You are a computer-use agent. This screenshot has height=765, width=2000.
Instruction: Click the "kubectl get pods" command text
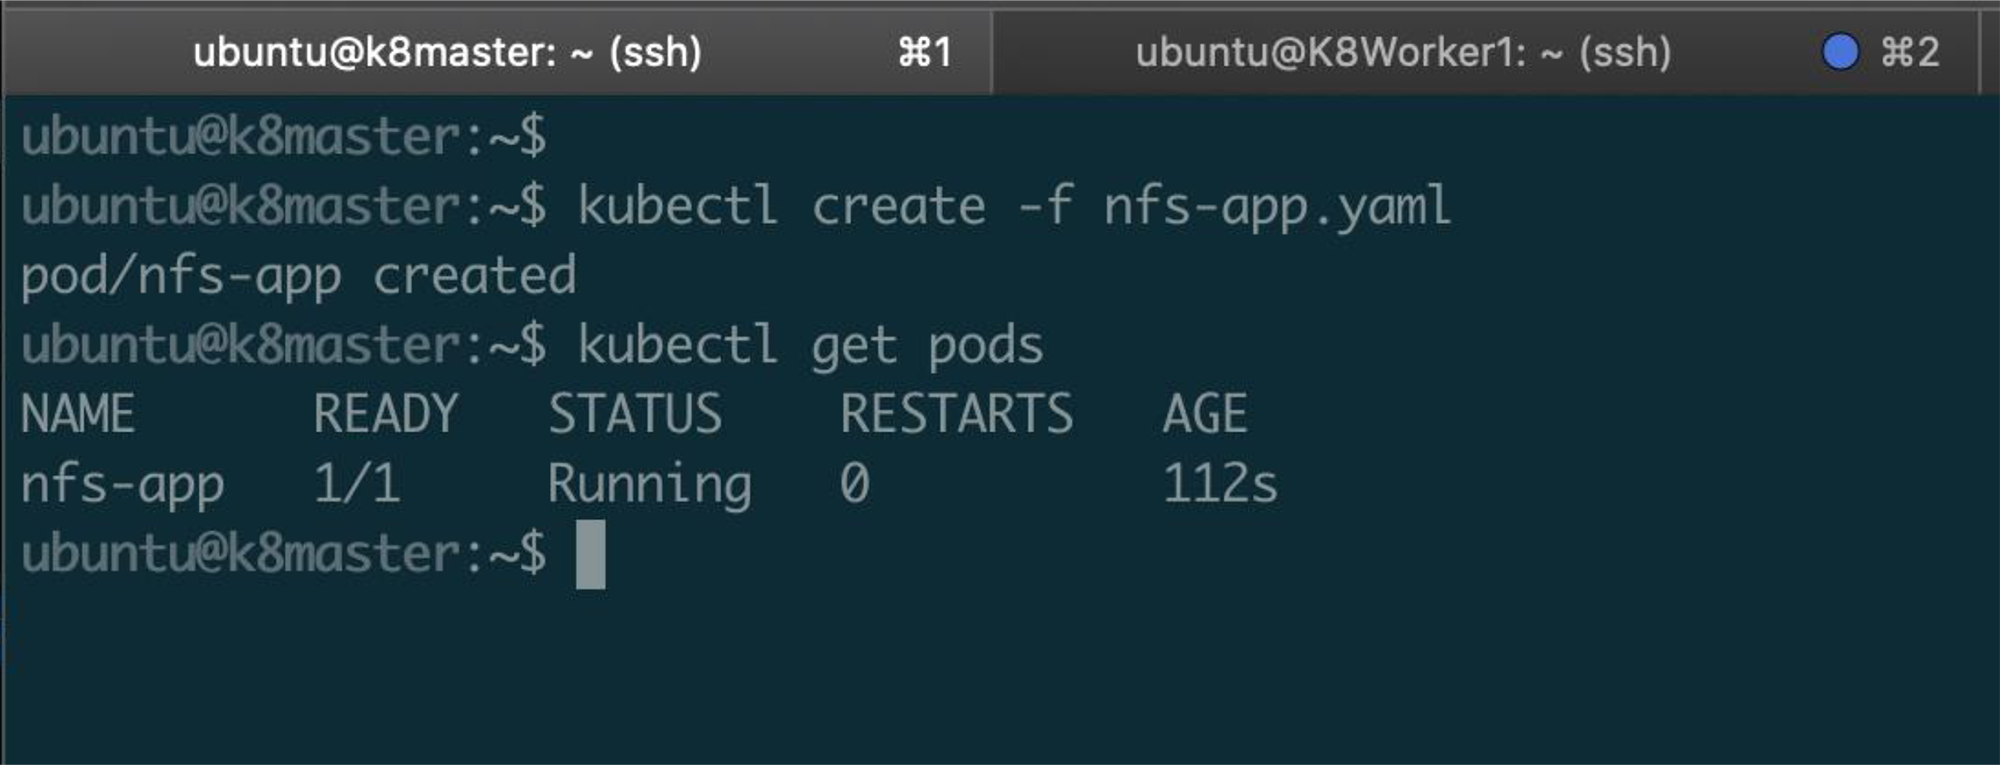pyautogui.click(x=810, y=346)
